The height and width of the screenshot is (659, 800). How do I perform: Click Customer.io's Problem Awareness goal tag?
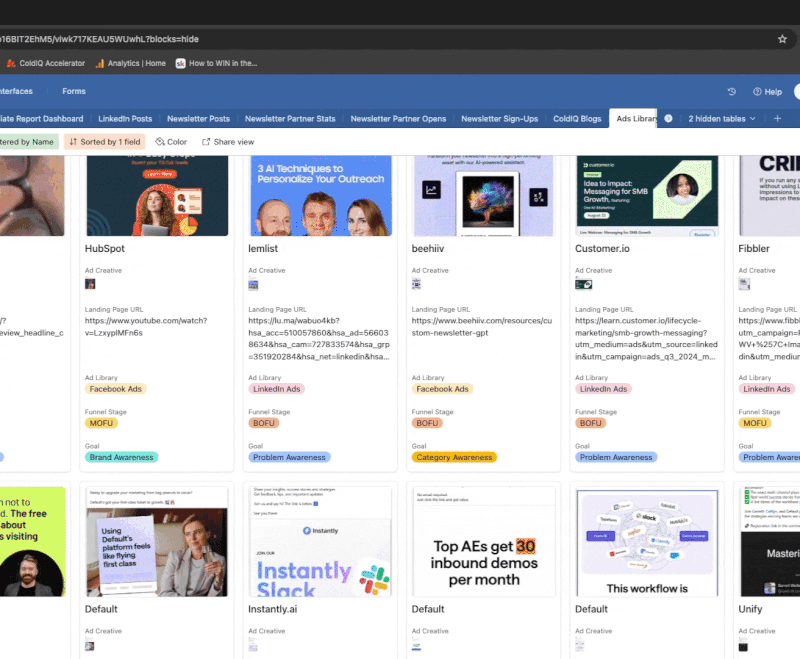616,457
